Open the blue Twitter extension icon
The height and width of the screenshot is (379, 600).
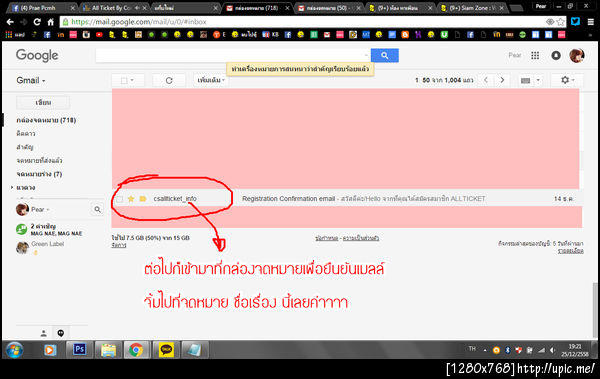tap(575, 21)
